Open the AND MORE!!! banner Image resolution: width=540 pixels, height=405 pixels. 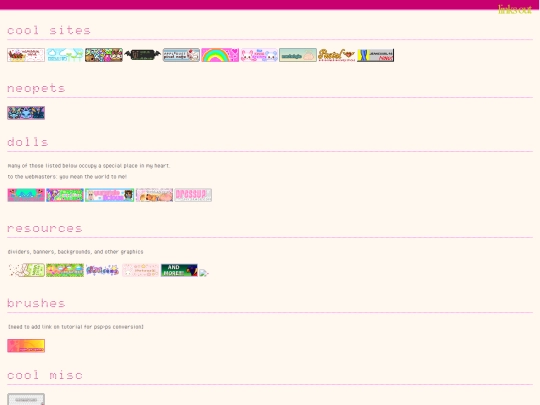coord(179,270)
